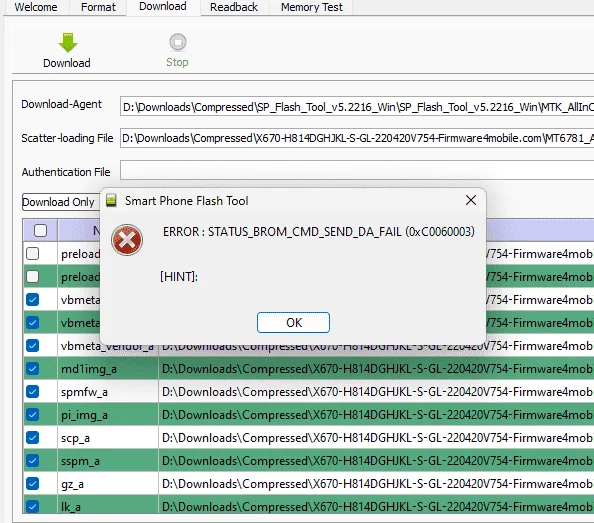Viewport: 594px width, 523px height.
Task: Click the red error icon in dialog
Action: [127, 240]
